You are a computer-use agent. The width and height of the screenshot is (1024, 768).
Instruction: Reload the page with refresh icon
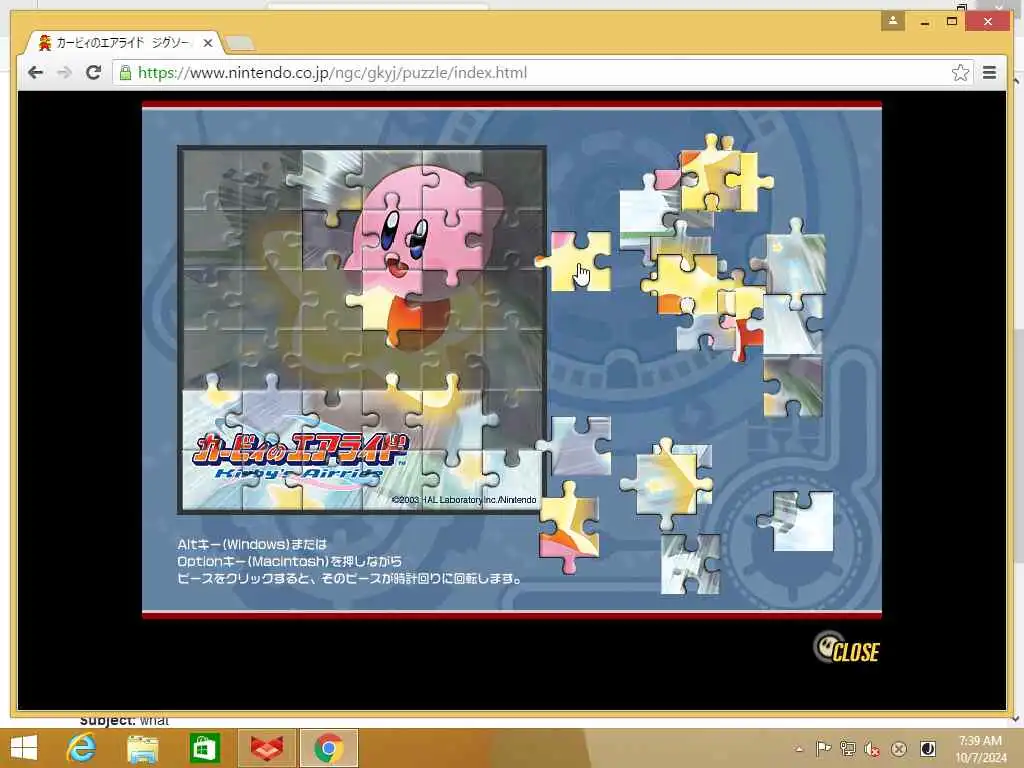93,72
